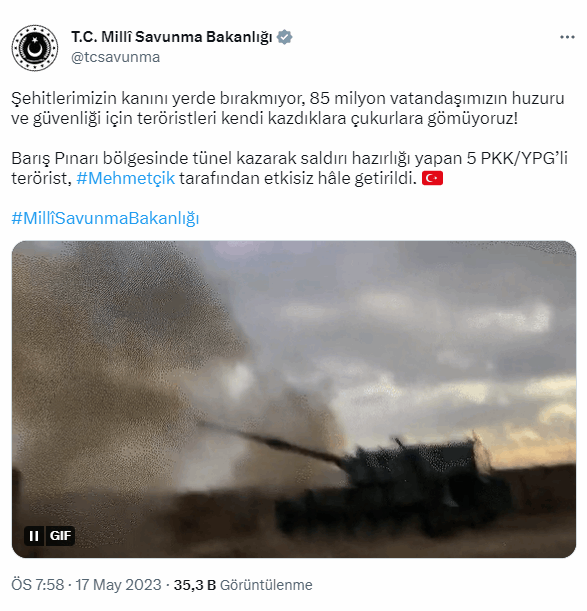The width and height of the screenshot is (587, 611).
Task: Click the blue verified badge icon
Action: tap(285, 37)
